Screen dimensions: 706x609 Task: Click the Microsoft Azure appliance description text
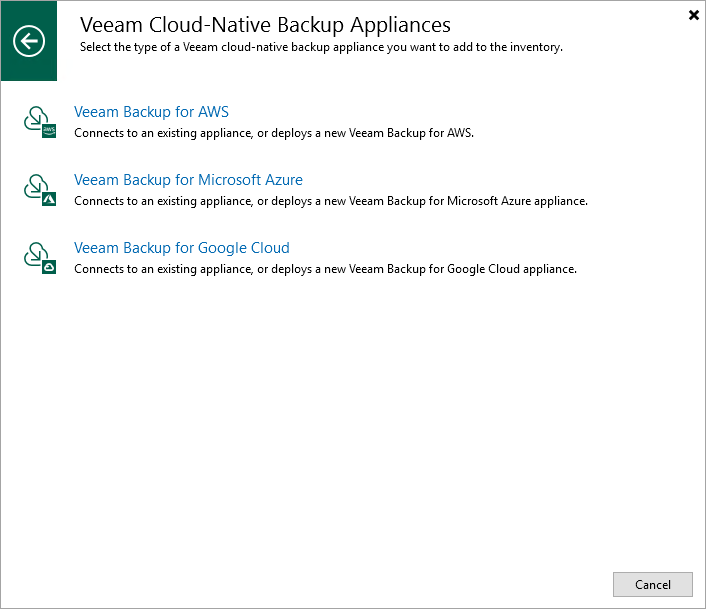tap(331, 201)
